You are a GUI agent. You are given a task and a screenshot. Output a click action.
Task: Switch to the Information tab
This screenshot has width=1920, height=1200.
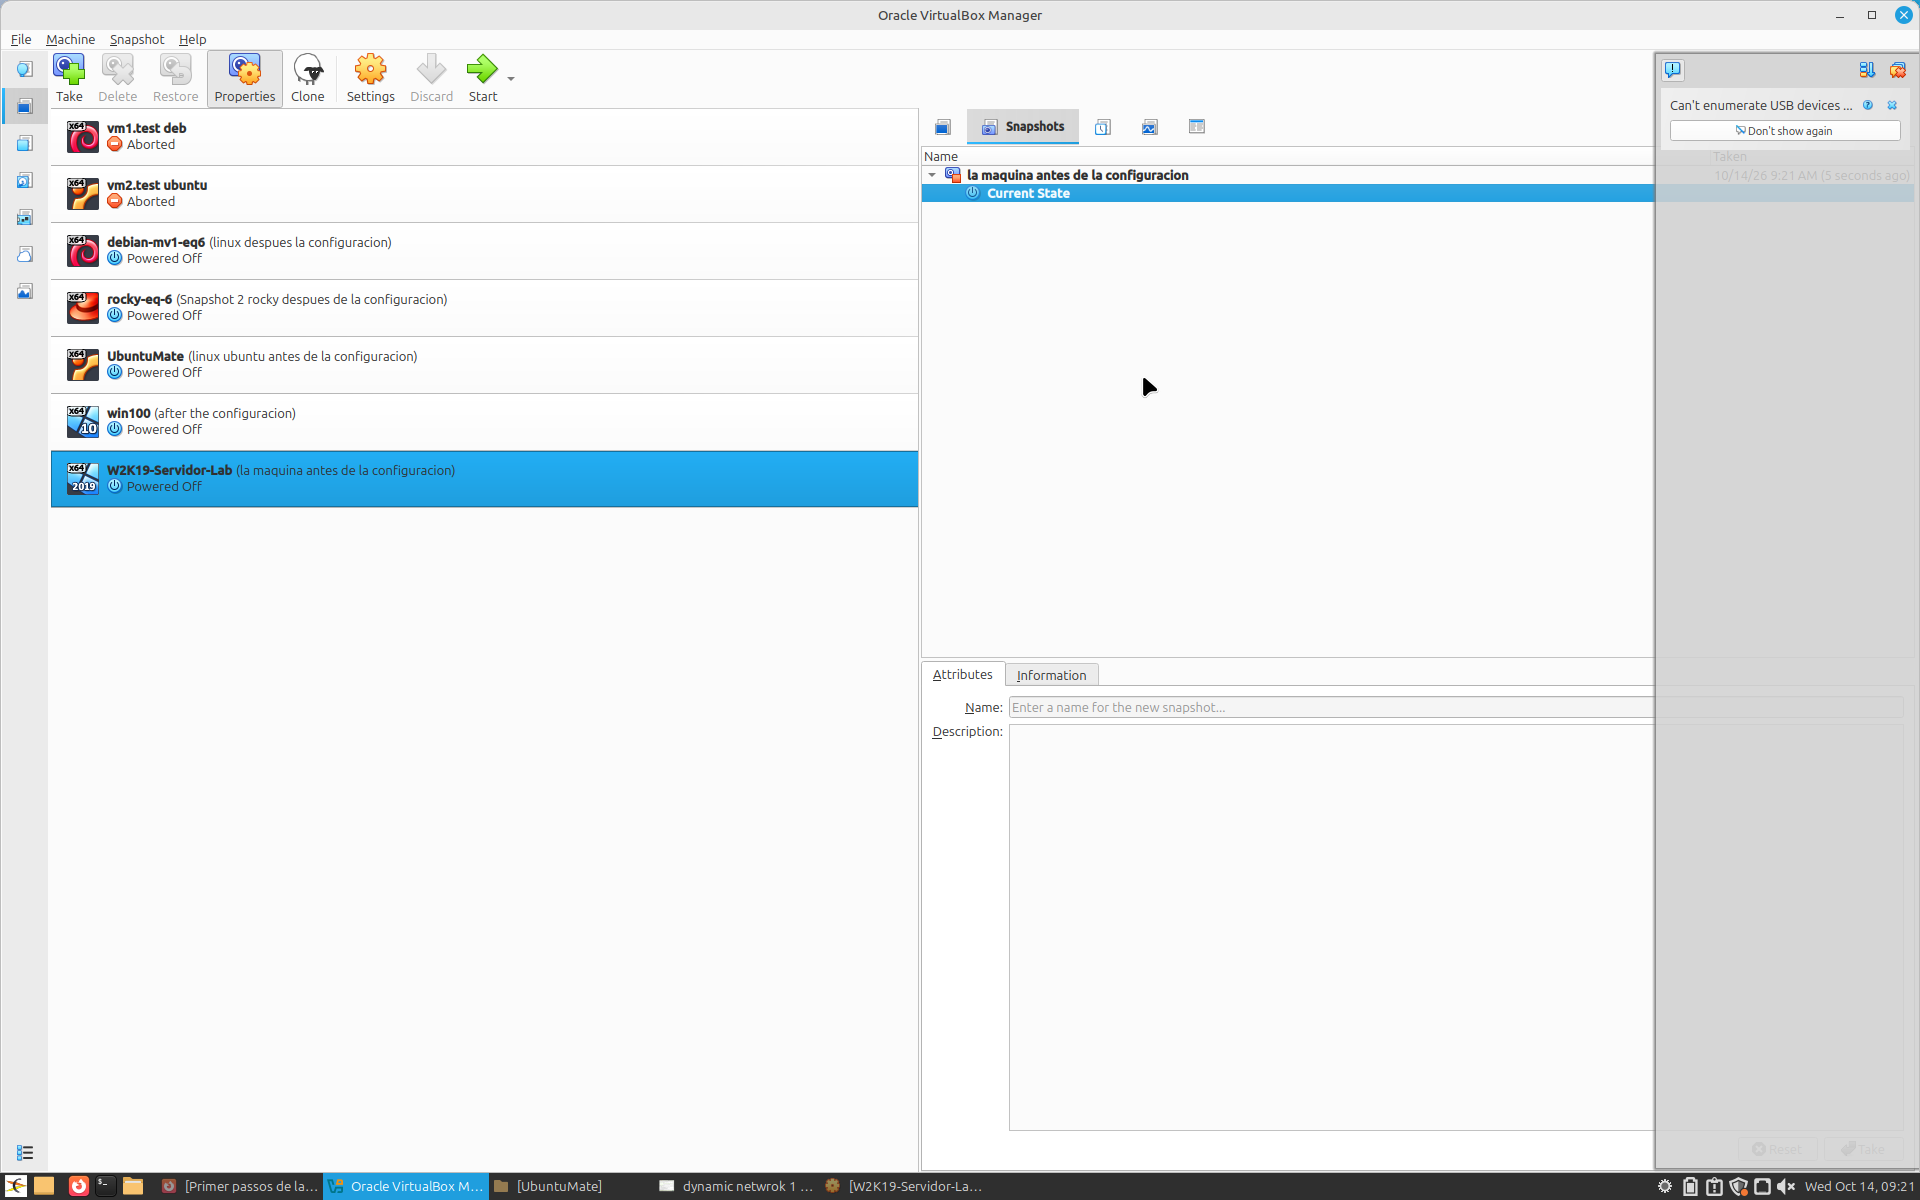click(1051, 675)
